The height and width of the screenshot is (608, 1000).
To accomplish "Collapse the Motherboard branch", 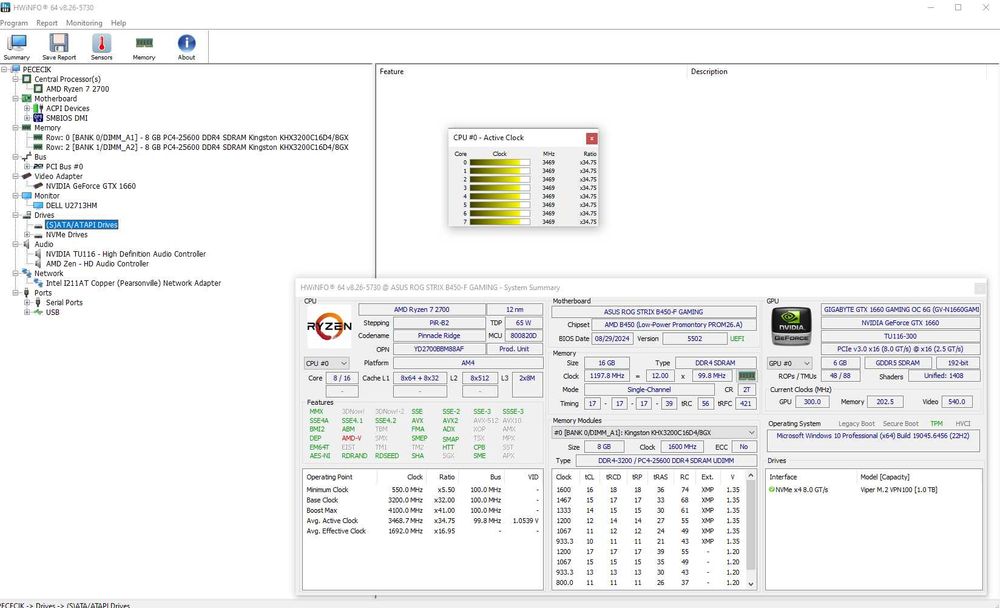I will [15, 98].
